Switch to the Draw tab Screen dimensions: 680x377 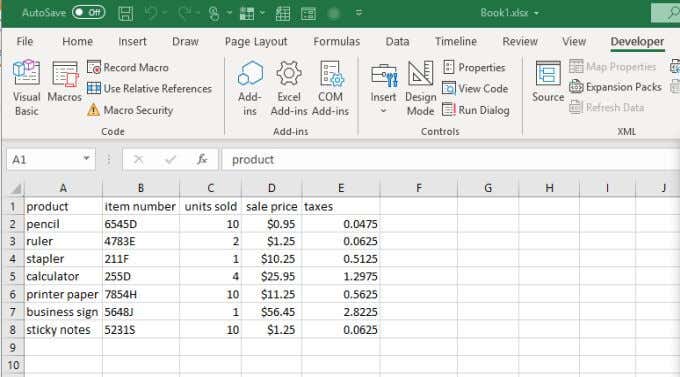click(185, 41)
